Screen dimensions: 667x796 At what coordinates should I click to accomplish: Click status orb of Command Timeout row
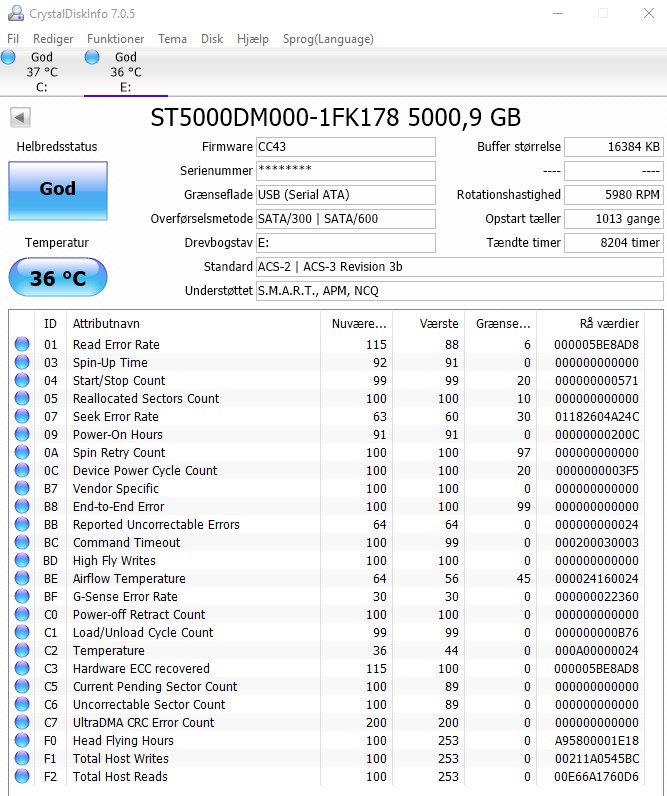22,543
